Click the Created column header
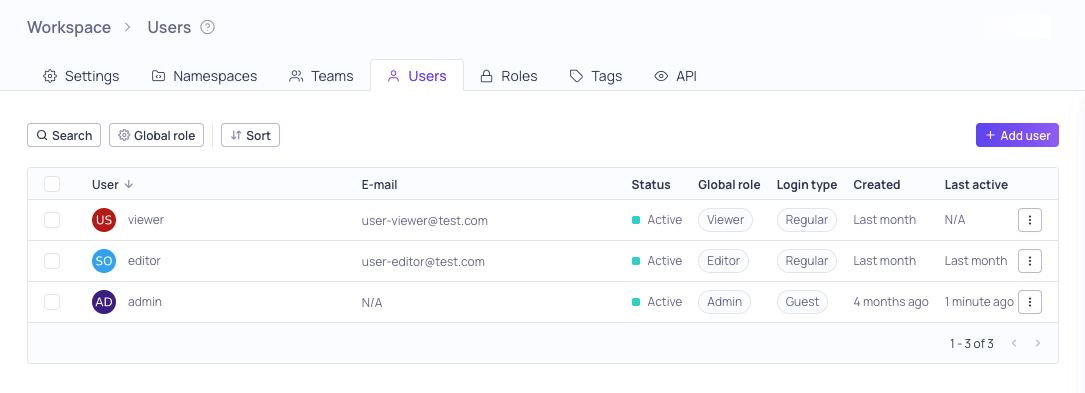1085x393 pixels. click(x=877, y=185)
